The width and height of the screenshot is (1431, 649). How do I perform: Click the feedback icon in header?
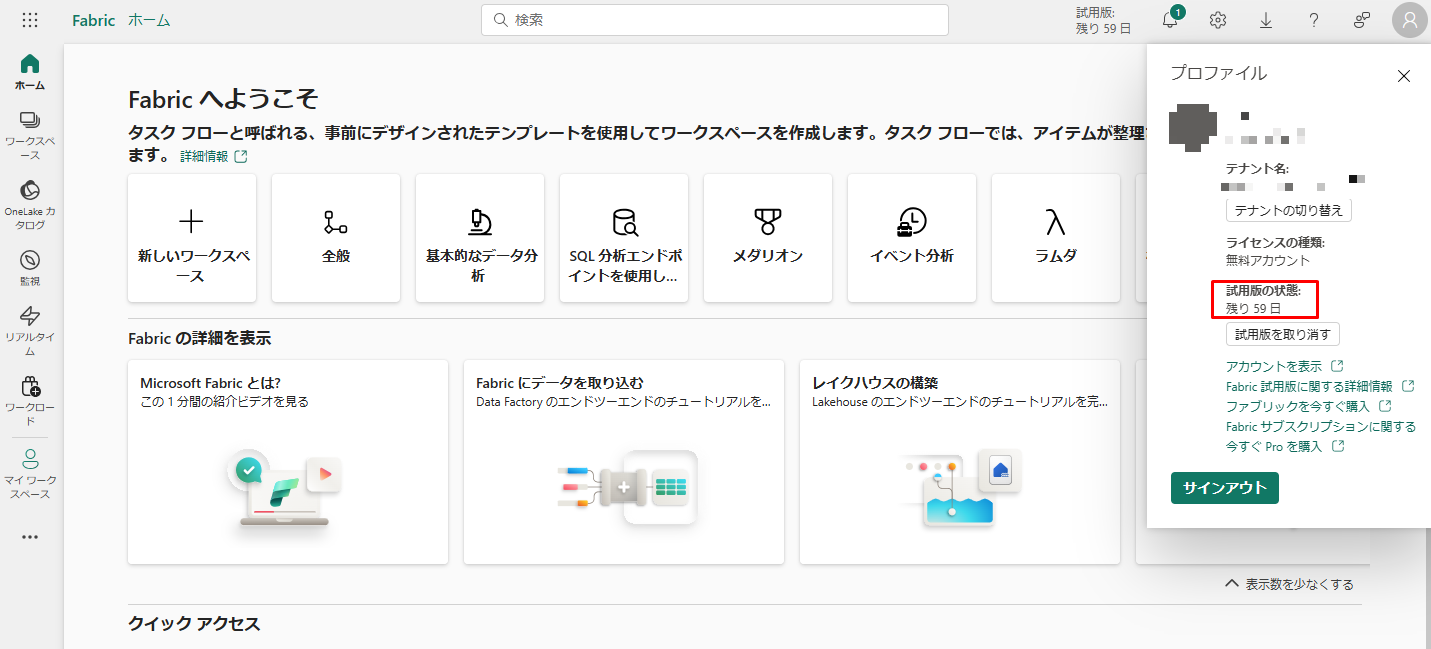pyautogui.click(x=1361, y=20)
